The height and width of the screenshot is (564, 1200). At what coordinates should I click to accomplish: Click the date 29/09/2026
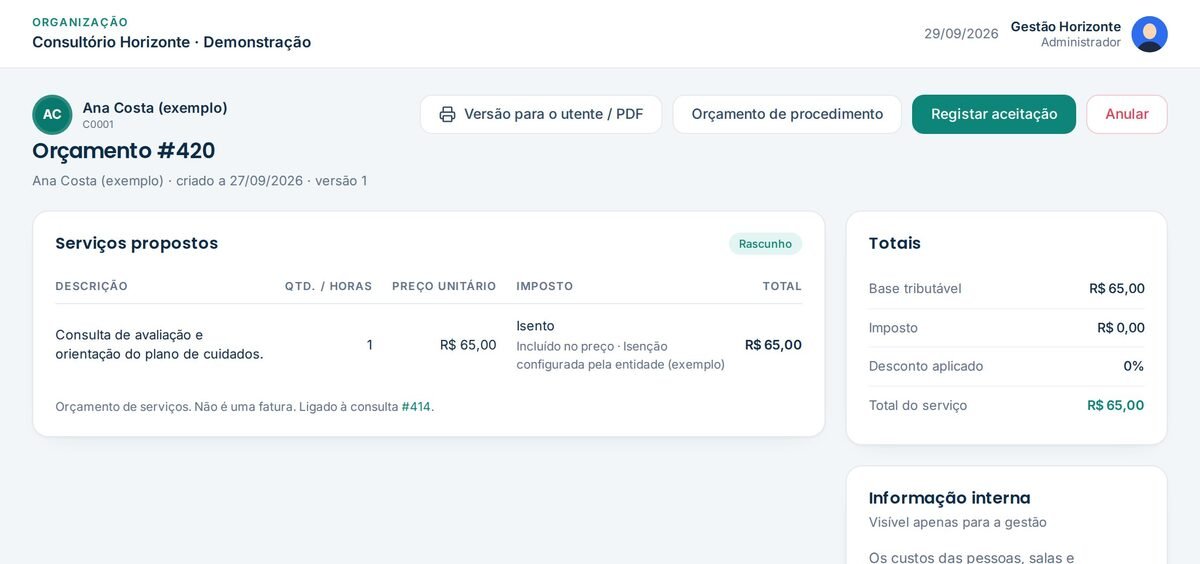click(961, 34)
